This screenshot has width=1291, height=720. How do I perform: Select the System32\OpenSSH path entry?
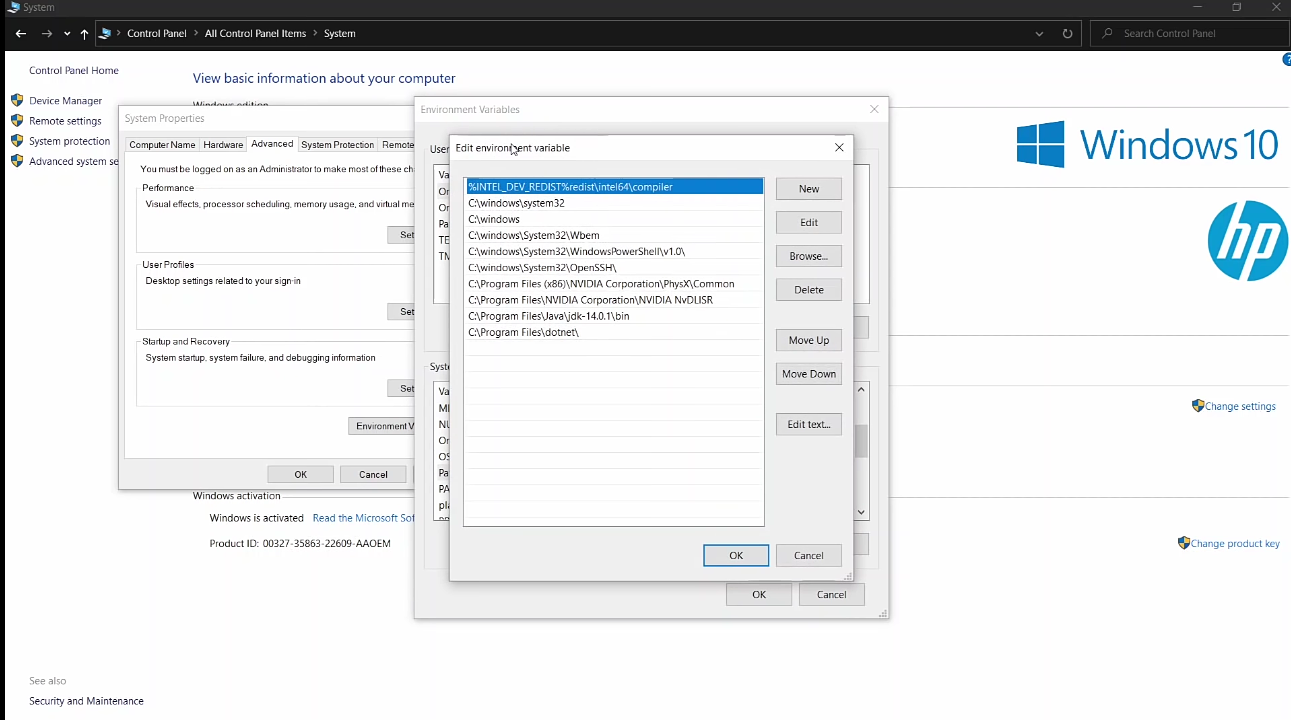pos(614,267)
